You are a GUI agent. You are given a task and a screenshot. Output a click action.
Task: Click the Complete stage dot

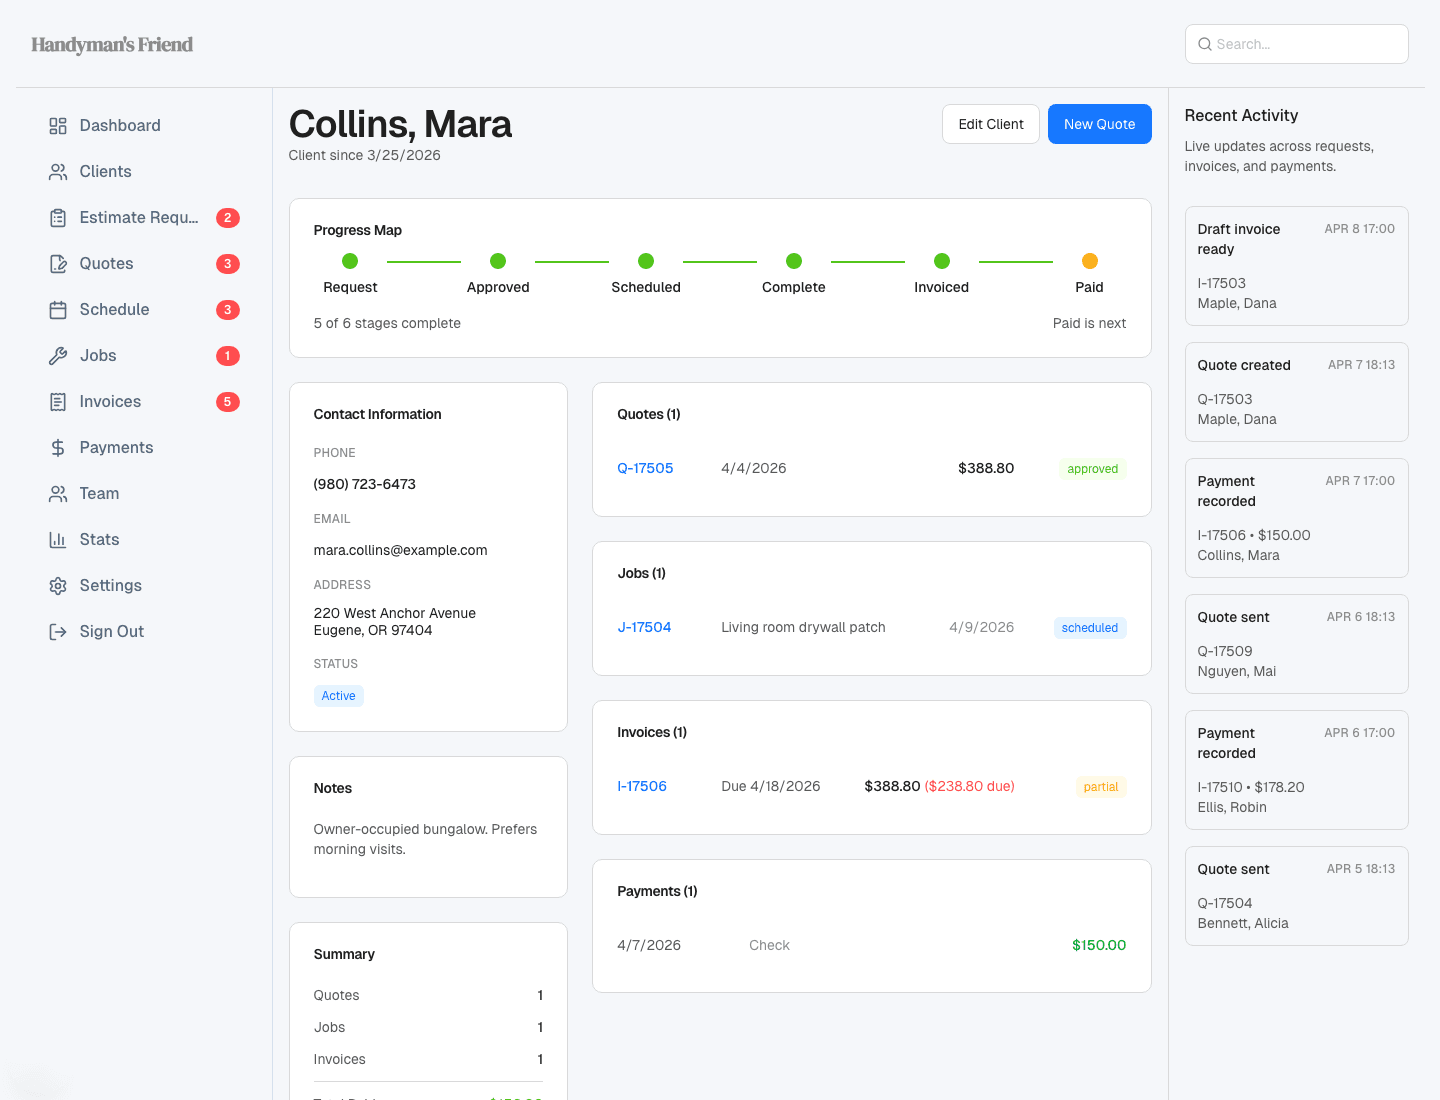pyautogui.click(x=794, y=261)
